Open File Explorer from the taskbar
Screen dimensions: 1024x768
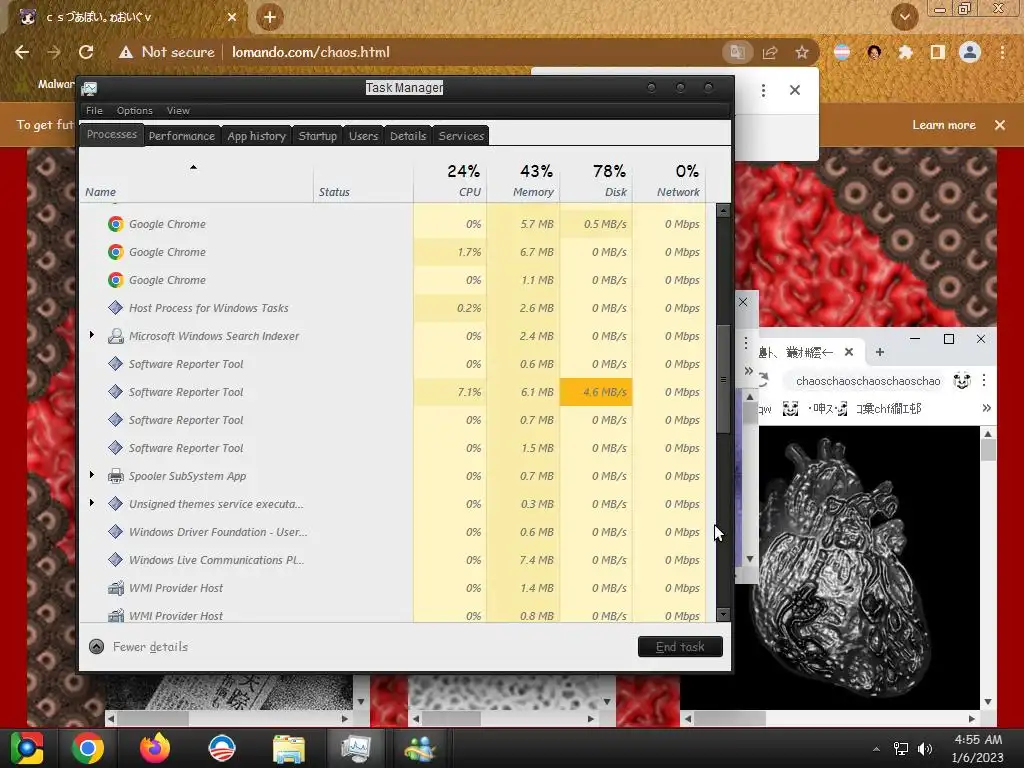288,748
